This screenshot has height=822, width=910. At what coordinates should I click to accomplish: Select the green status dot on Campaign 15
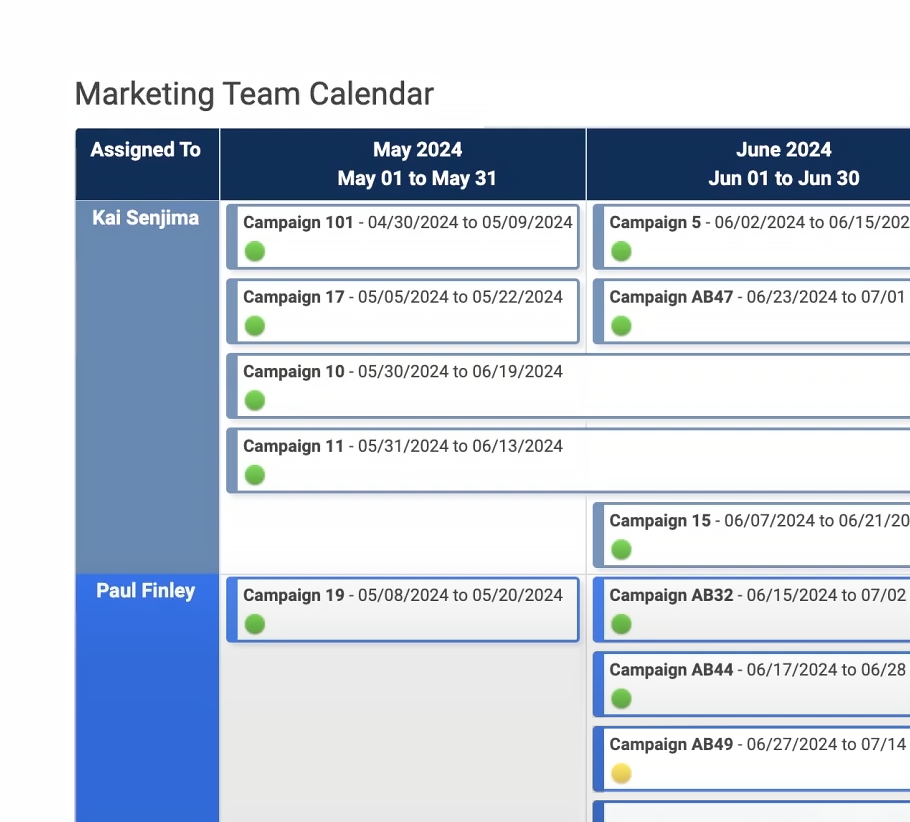(x=621, y=549)
